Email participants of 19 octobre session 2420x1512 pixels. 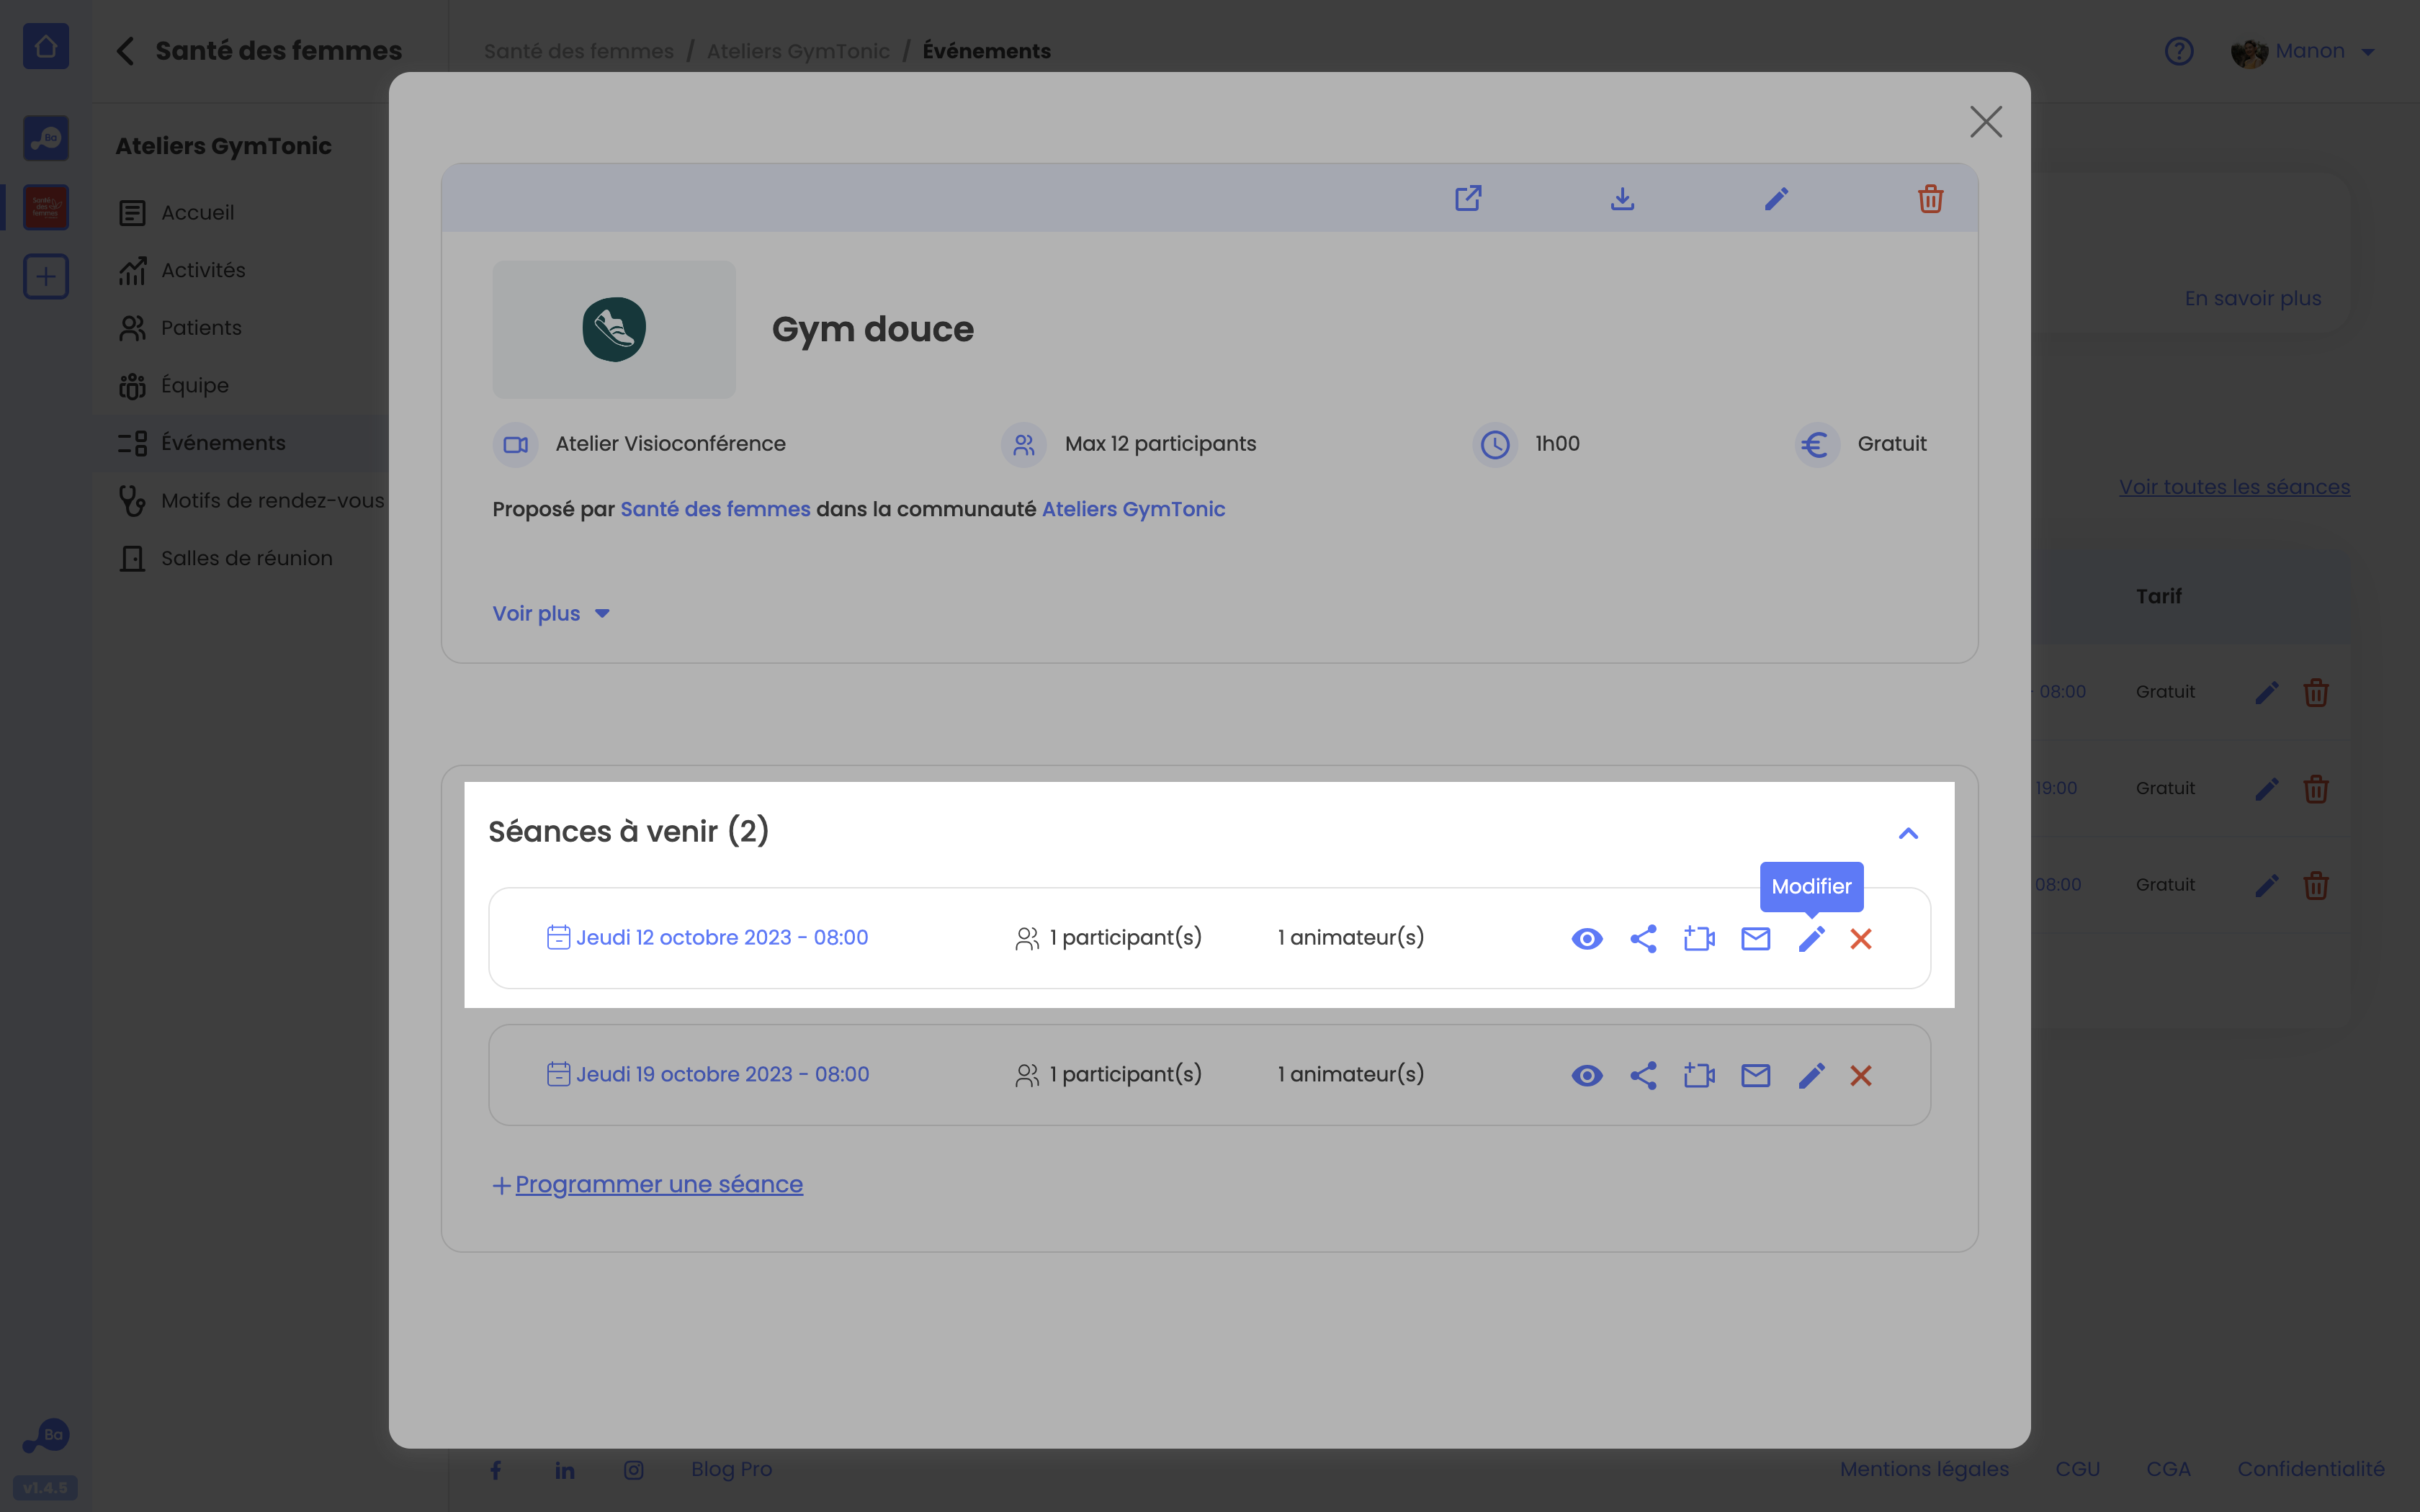1755,1075
